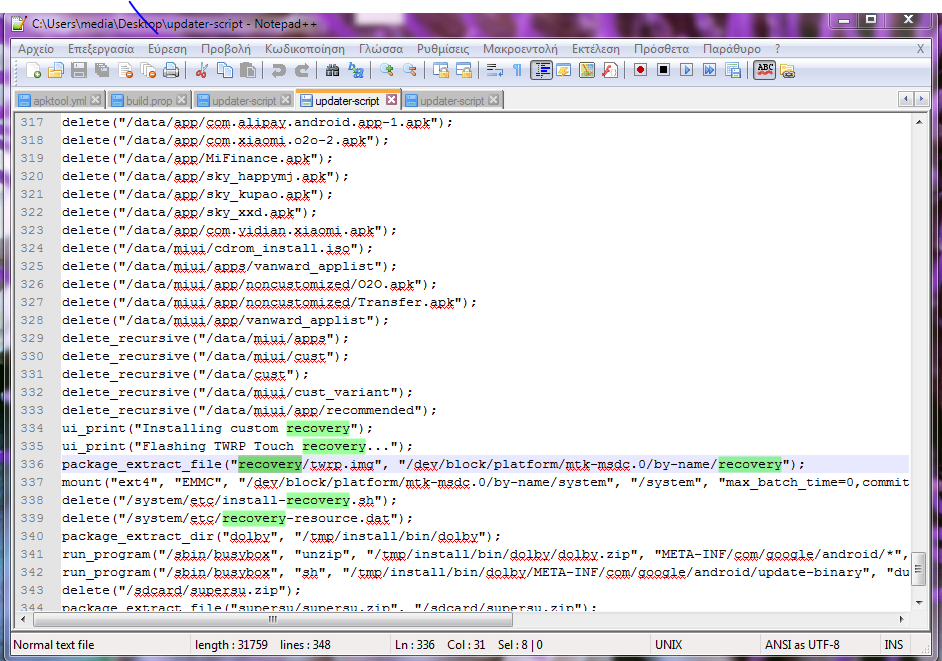Open the Κωδικοποίηση menu
942x661 pixels.
coord(304,48)
